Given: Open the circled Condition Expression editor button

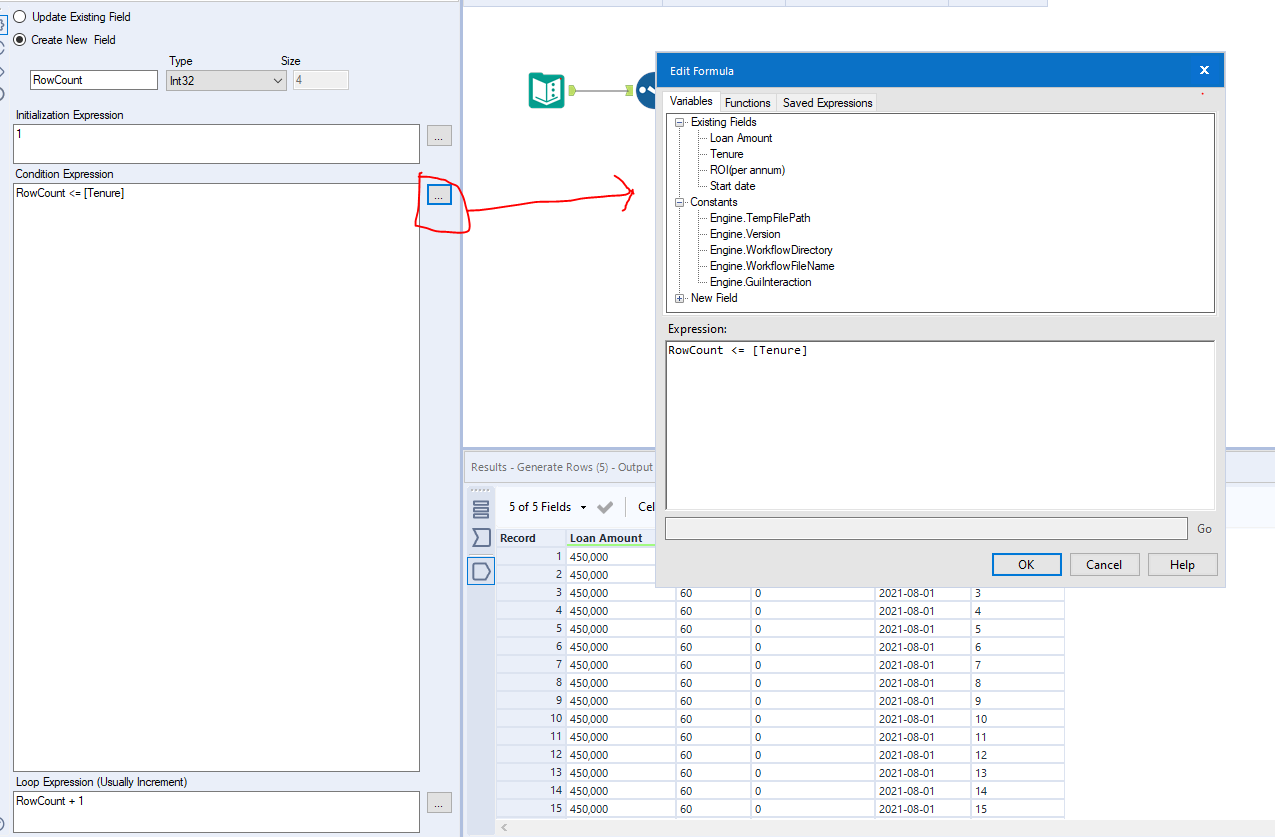Looking at the screenshot, I should pyautogui.click(x=438, y=194).
